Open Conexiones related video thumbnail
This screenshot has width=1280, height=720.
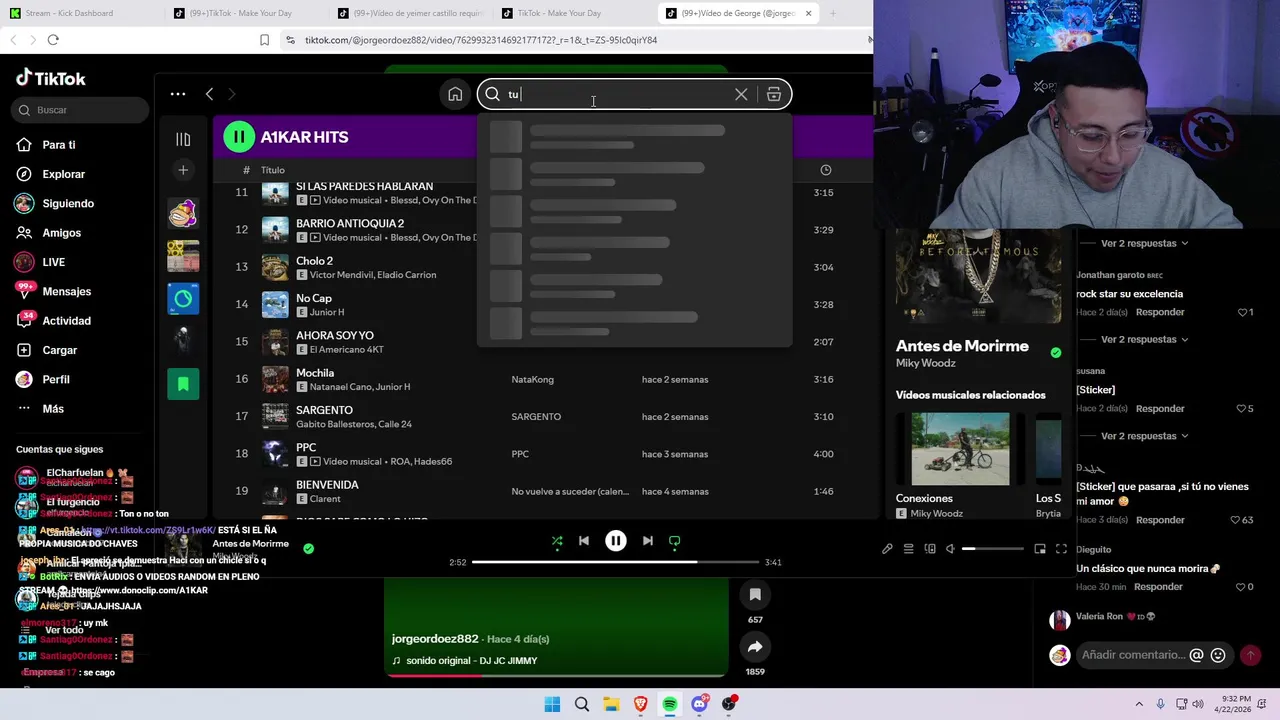(960, 449)
